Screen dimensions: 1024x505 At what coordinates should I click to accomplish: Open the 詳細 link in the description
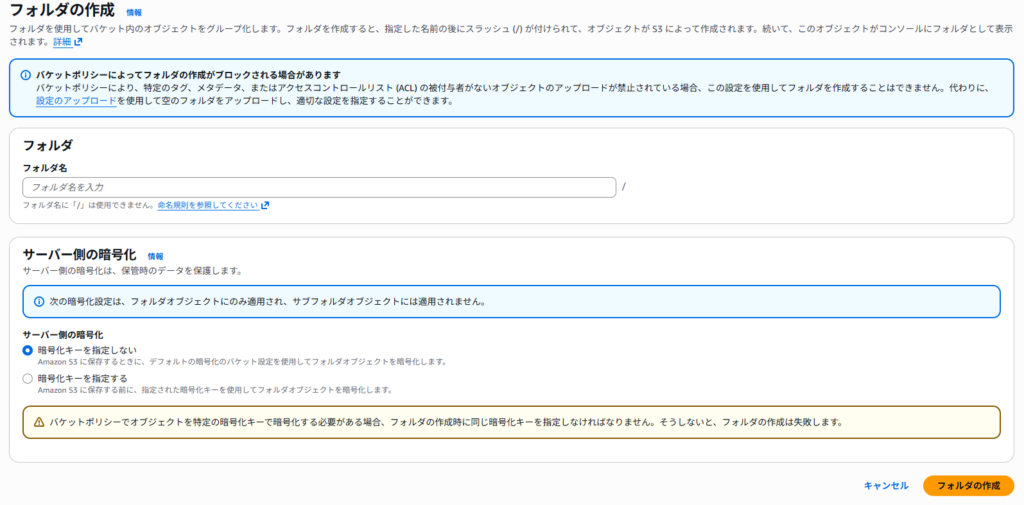point(62,42)
